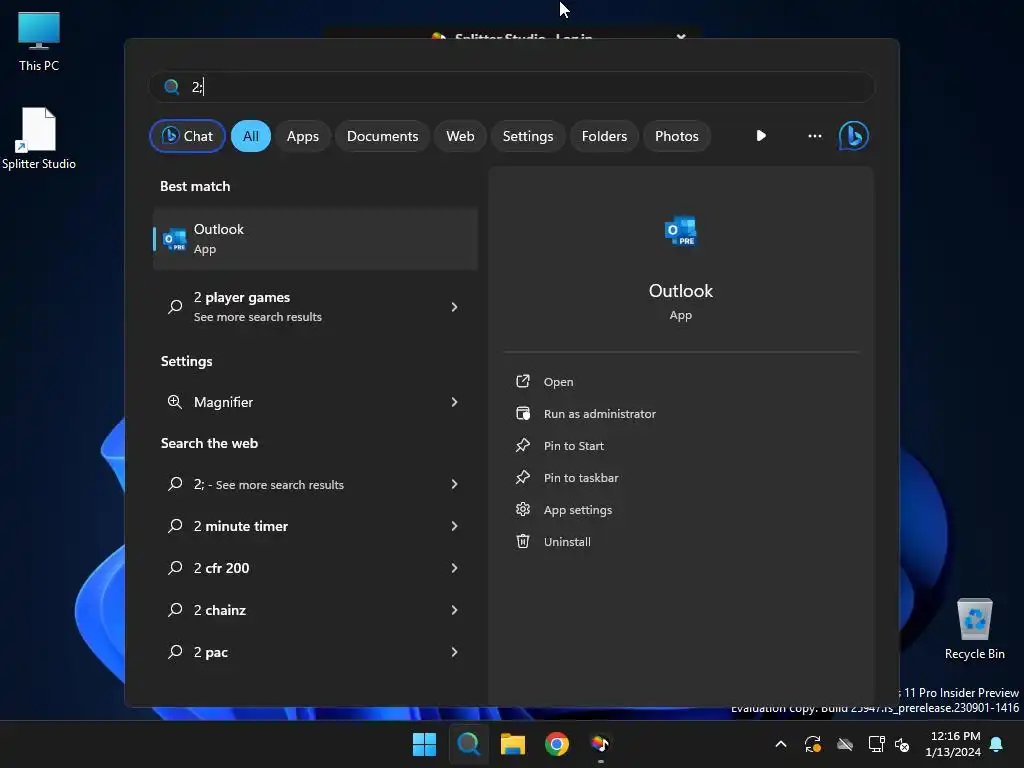Open Bing icon at top right of search panel

pos(854,136)
